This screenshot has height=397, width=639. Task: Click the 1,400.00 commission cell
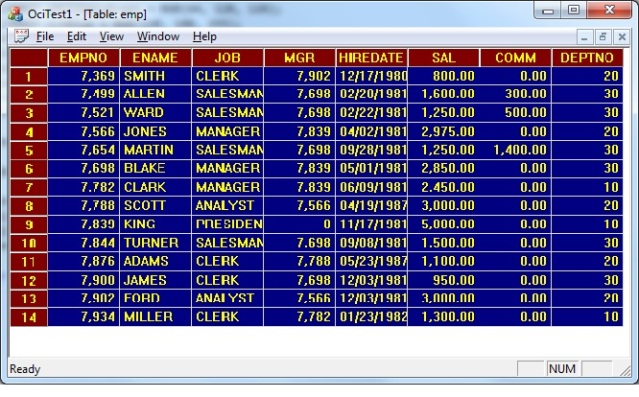click(x=516, y=150)
